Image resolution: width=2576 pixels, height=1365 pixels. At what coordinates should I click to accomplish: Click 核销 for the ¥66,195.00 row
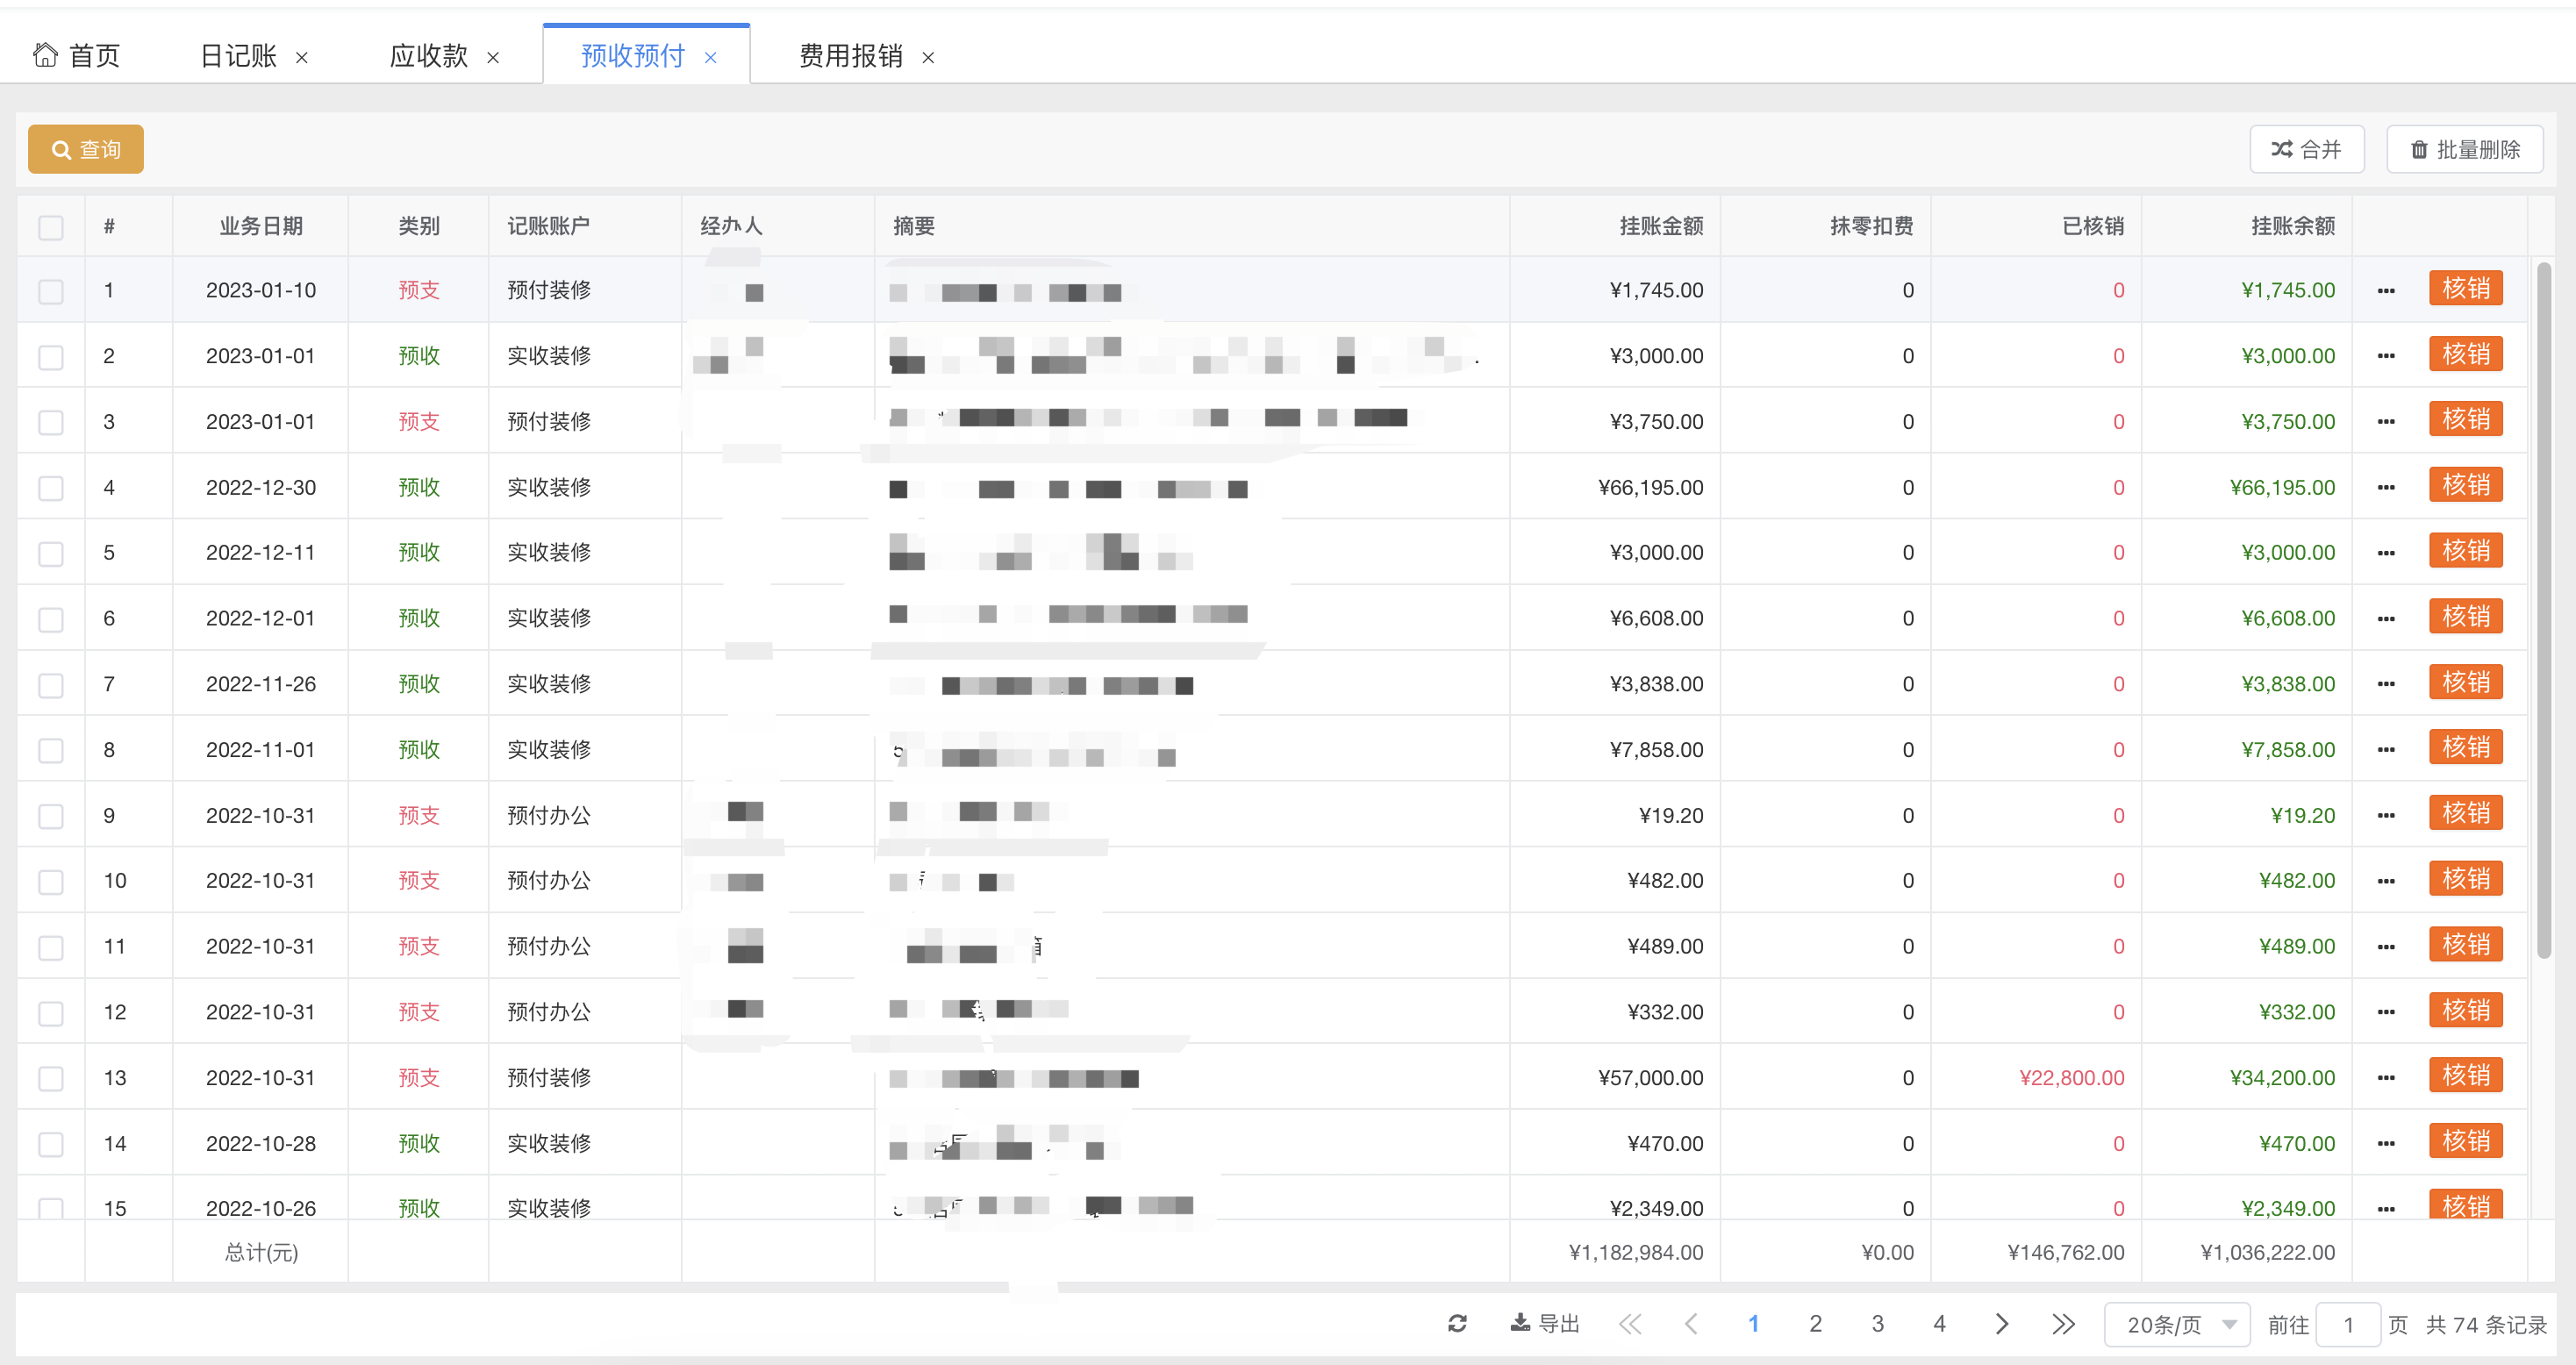(2466, 486)
